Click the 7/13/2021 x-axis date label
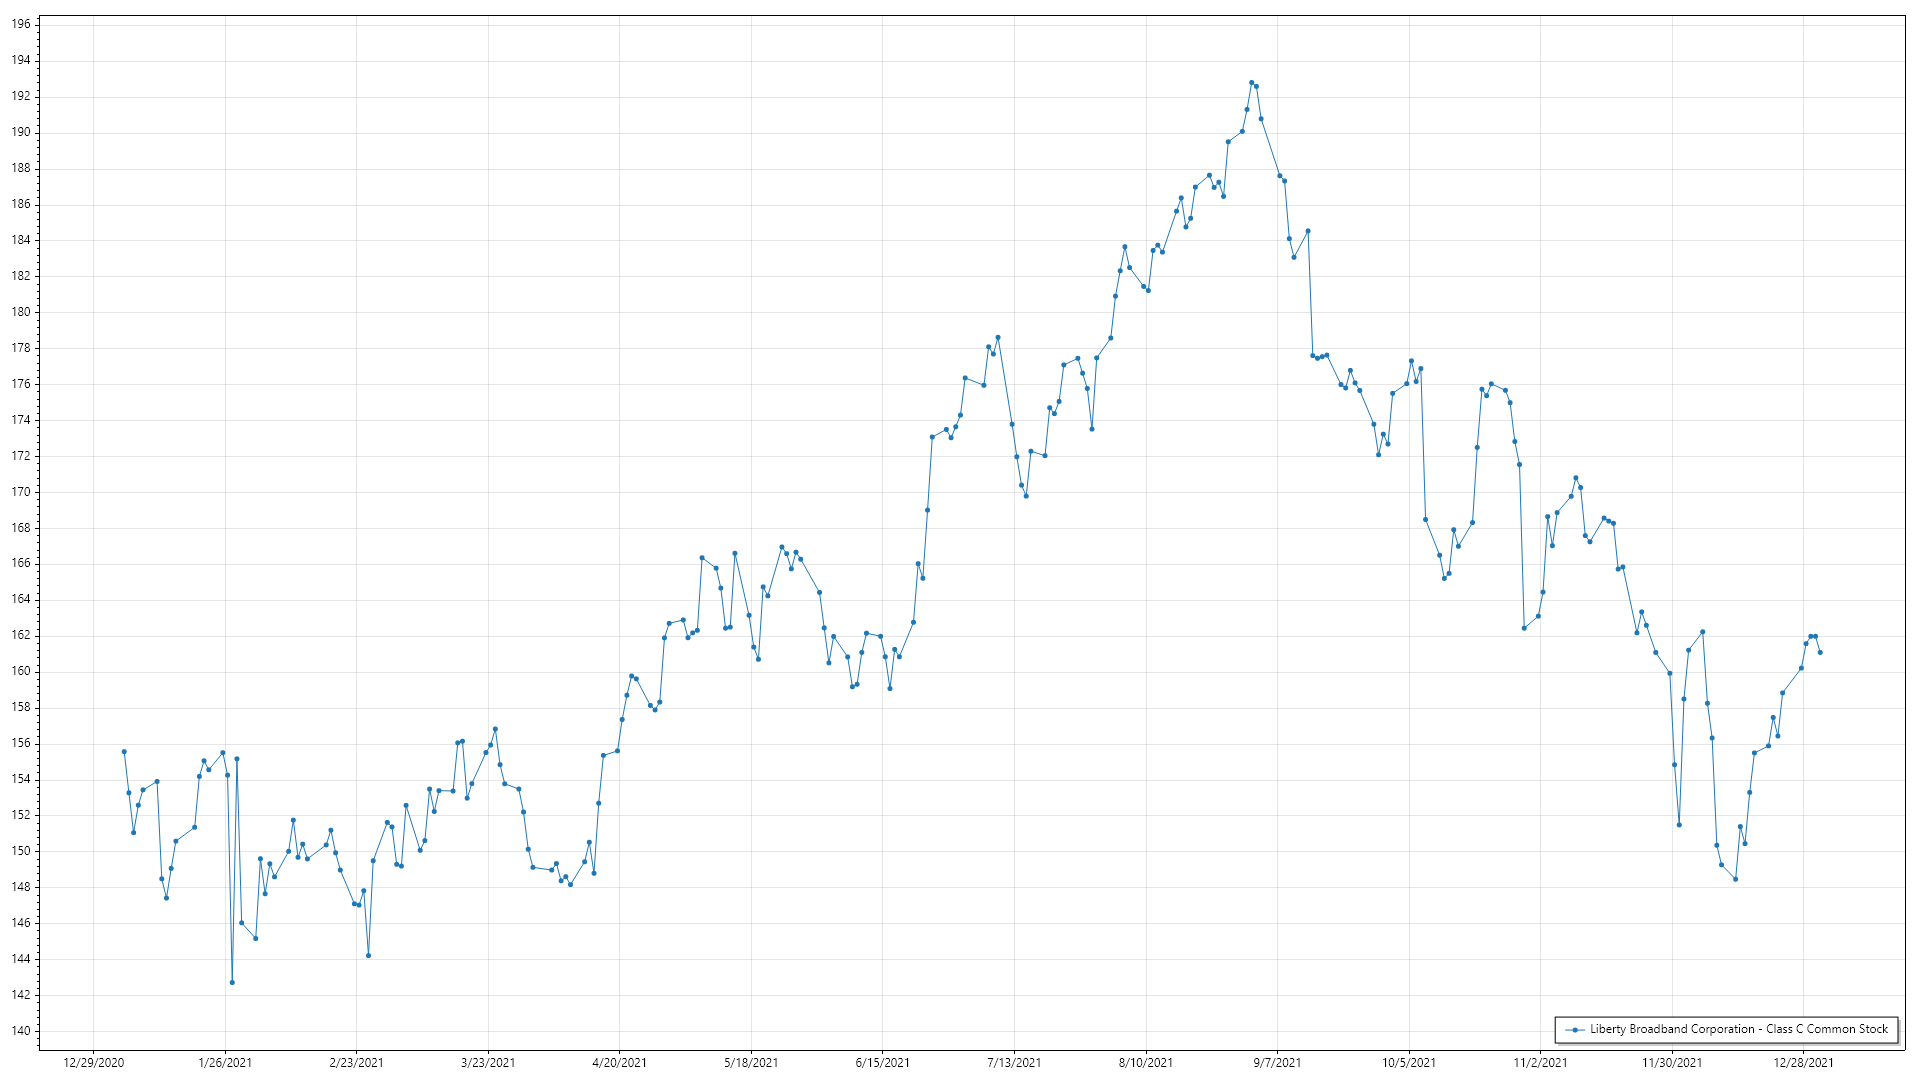 click(1014, 1062)
